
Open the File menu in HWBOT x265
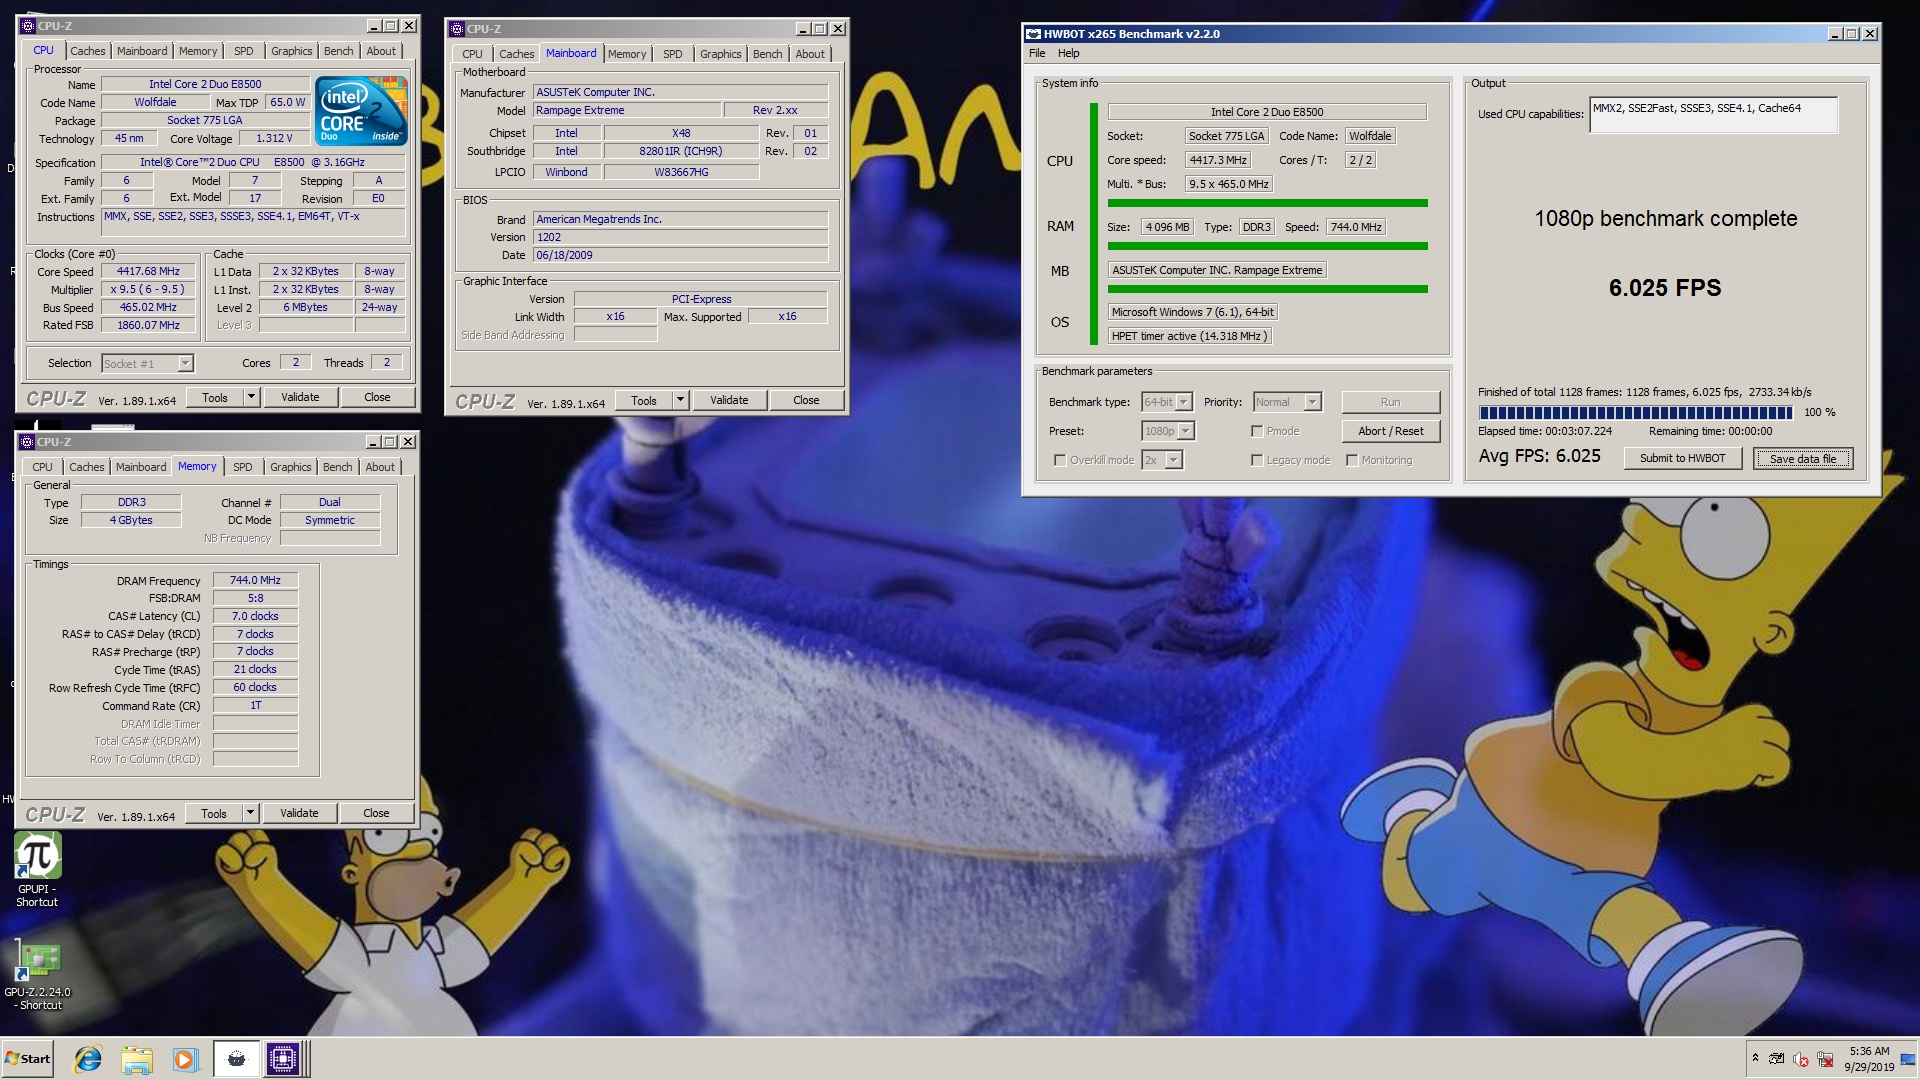(1037, 53)
